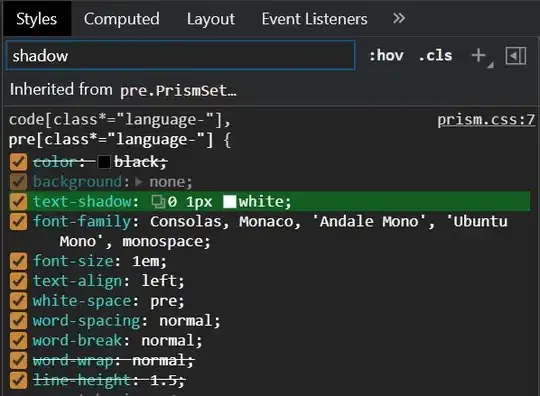Disable the text-shadow property checkbox

(18, 202)
